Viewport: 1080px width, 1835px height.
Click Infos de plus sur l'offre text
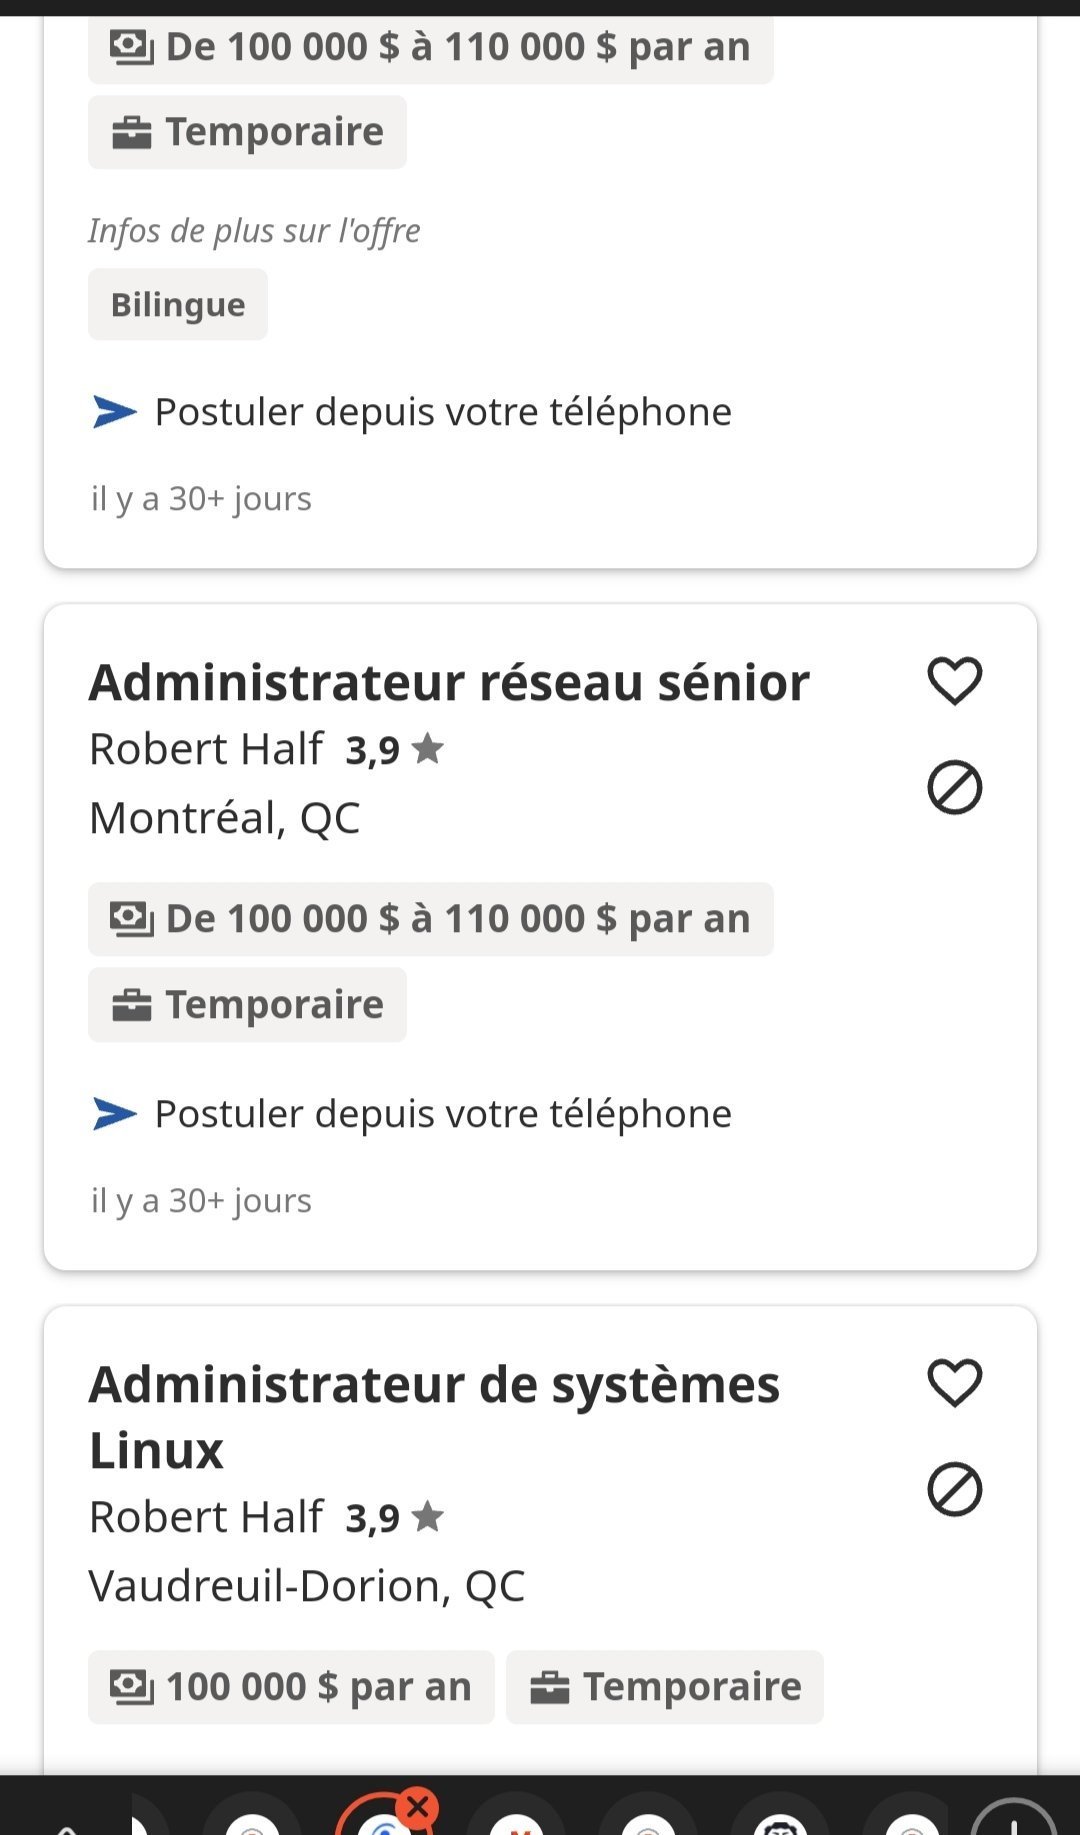point(254,231)
